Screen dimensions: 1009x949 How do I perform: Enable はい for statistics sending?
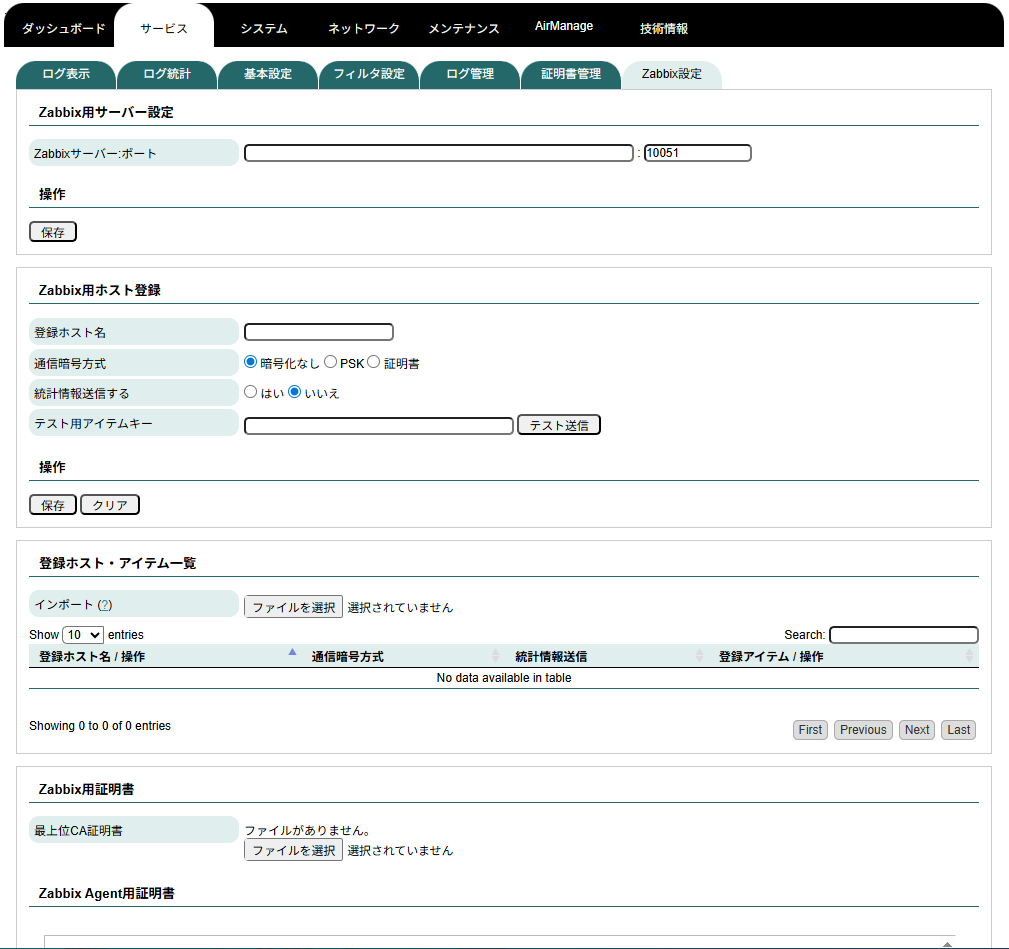click(250, 392)
